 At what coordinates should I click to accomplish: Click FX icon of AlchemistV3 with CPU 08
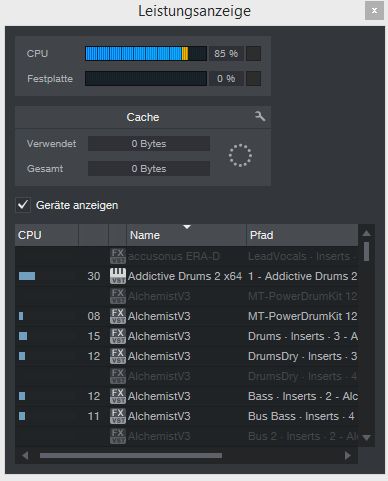[118, 316]
